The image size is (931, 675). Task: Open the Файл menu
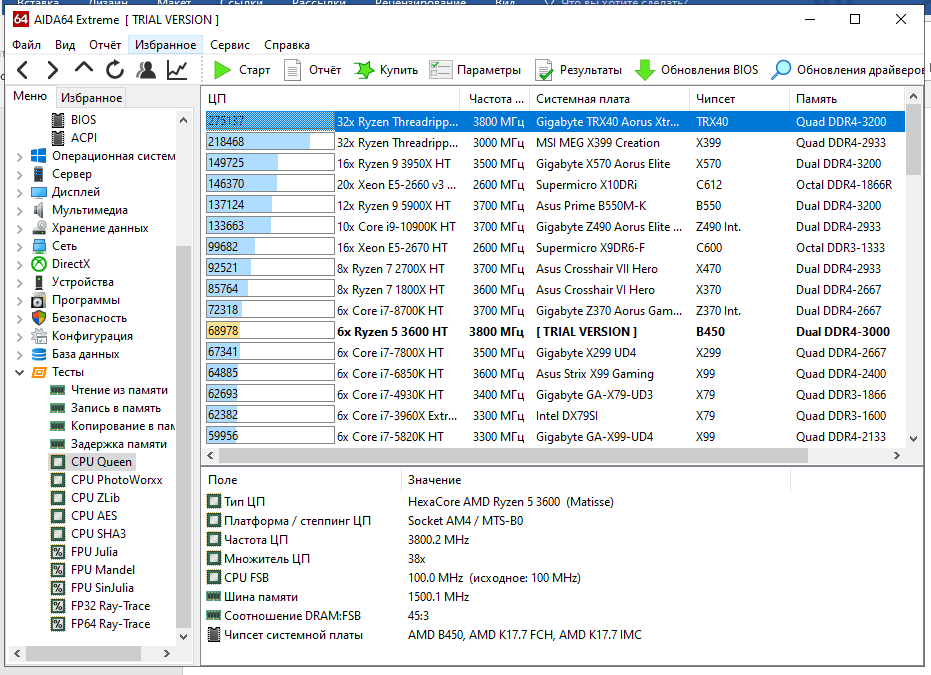point(27,45)
